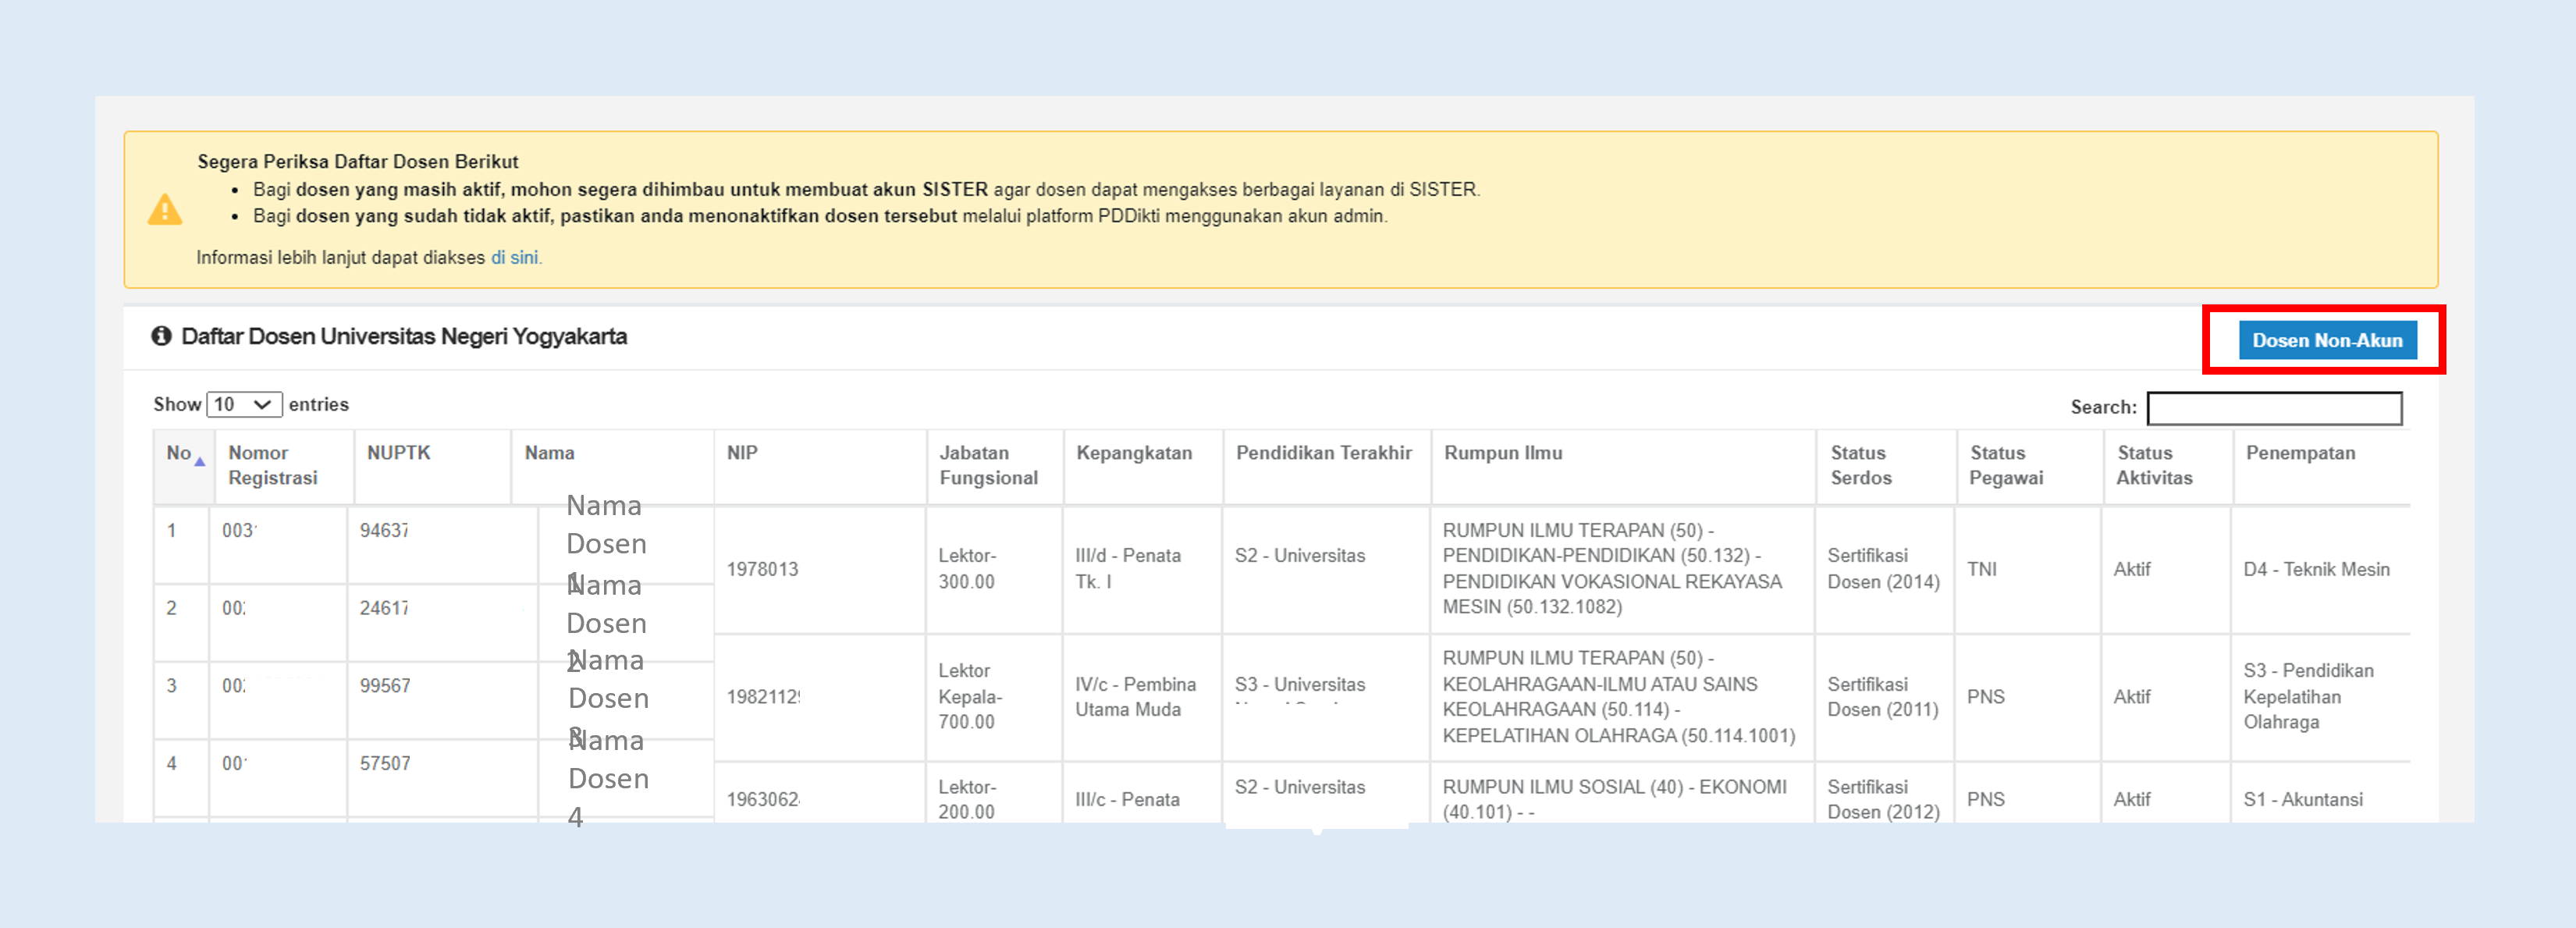Image resolution: width=2576 pixels, height=928 pixels.
Task: Sort by Jabatan Fungsional column header
Action: pyautogui.click(x=994, y=466)
